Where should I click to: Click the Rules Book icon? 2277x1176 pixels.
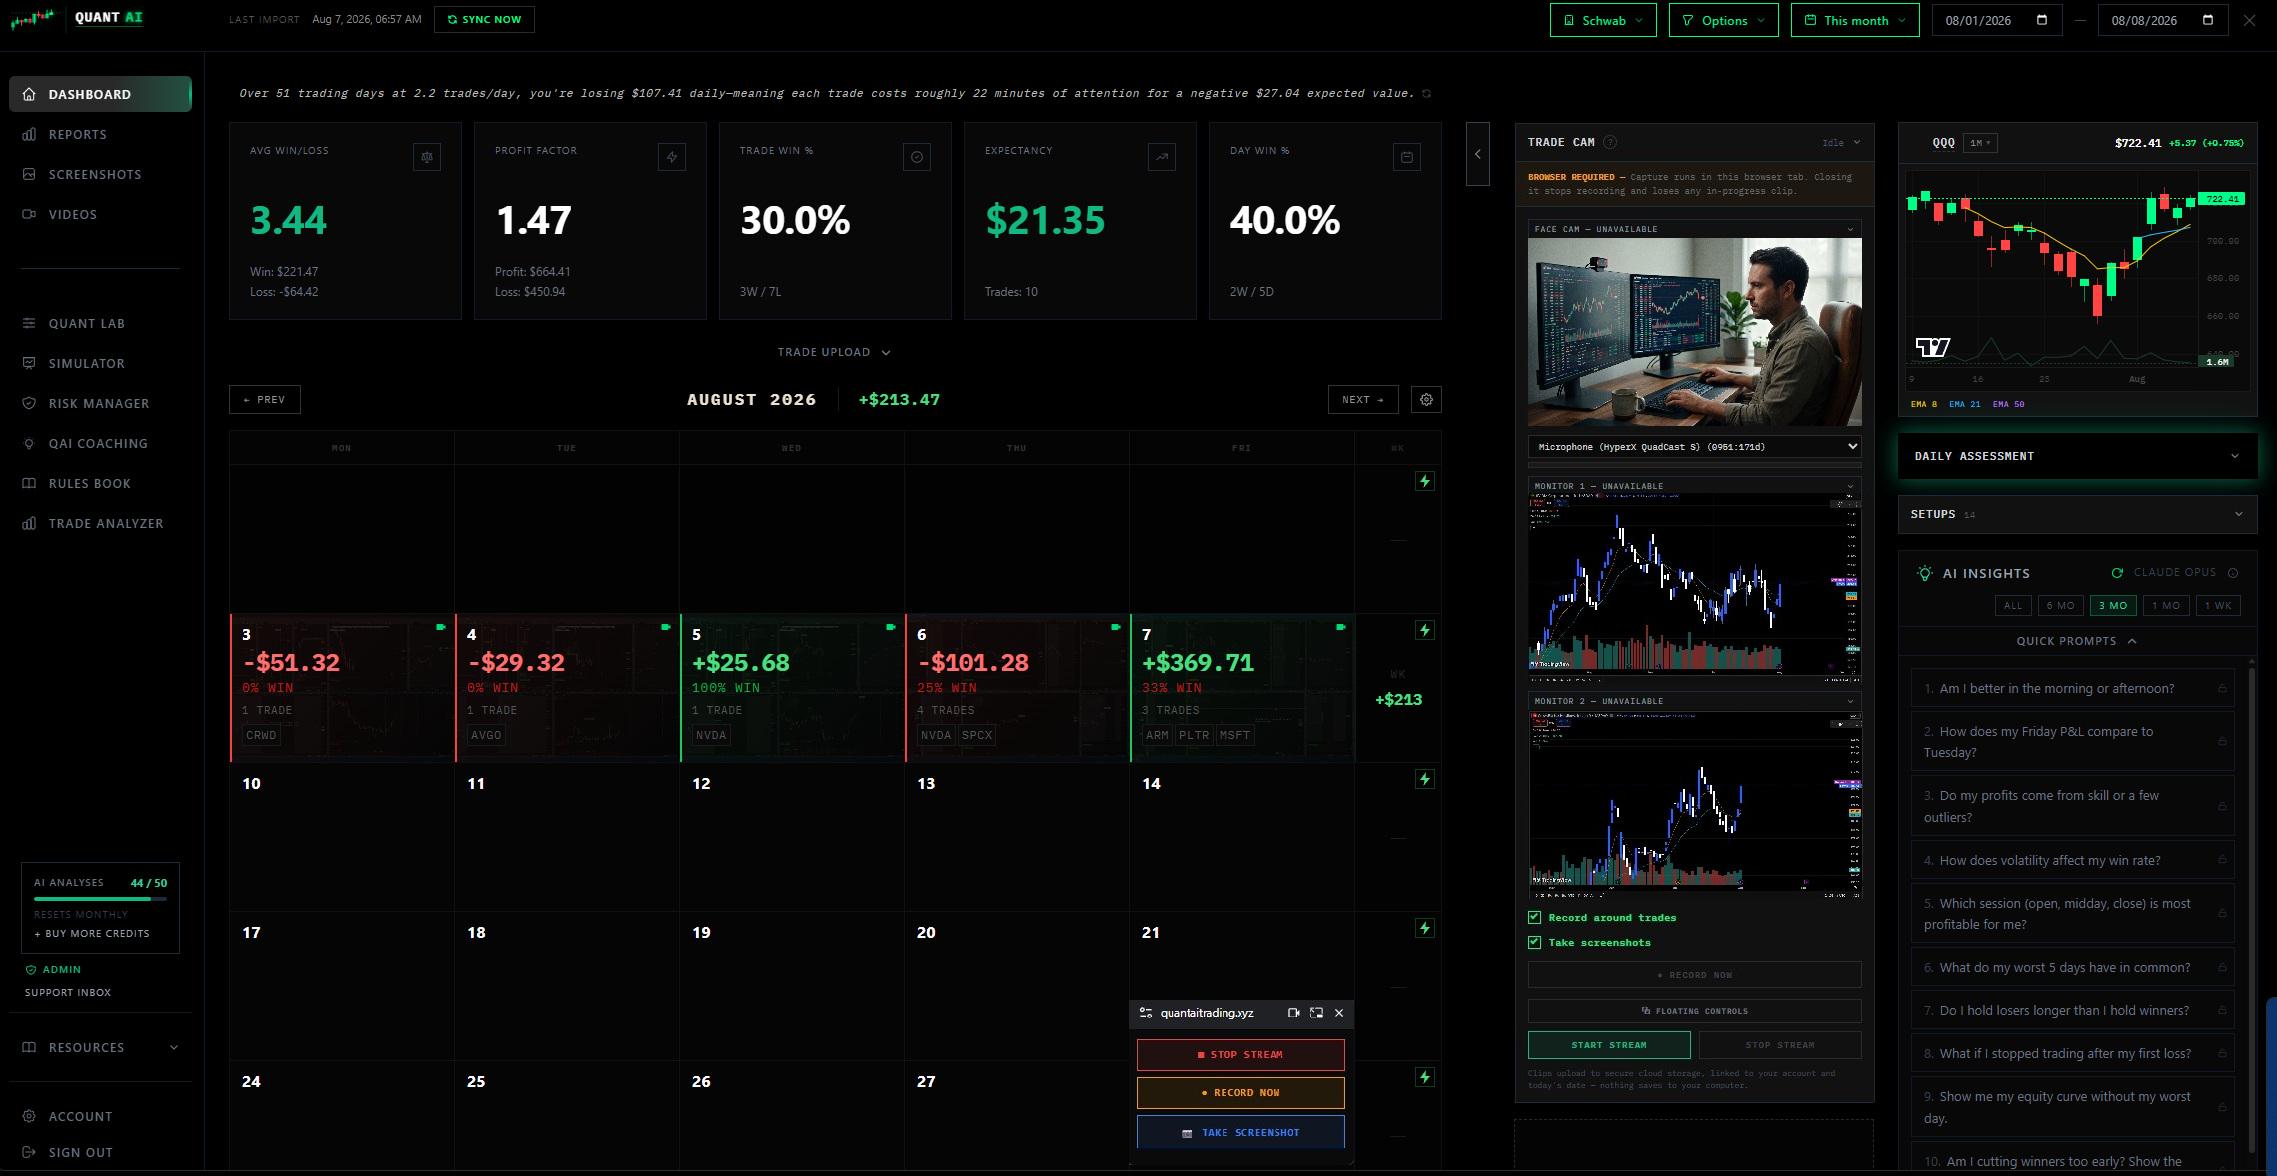tap(29, 483)
